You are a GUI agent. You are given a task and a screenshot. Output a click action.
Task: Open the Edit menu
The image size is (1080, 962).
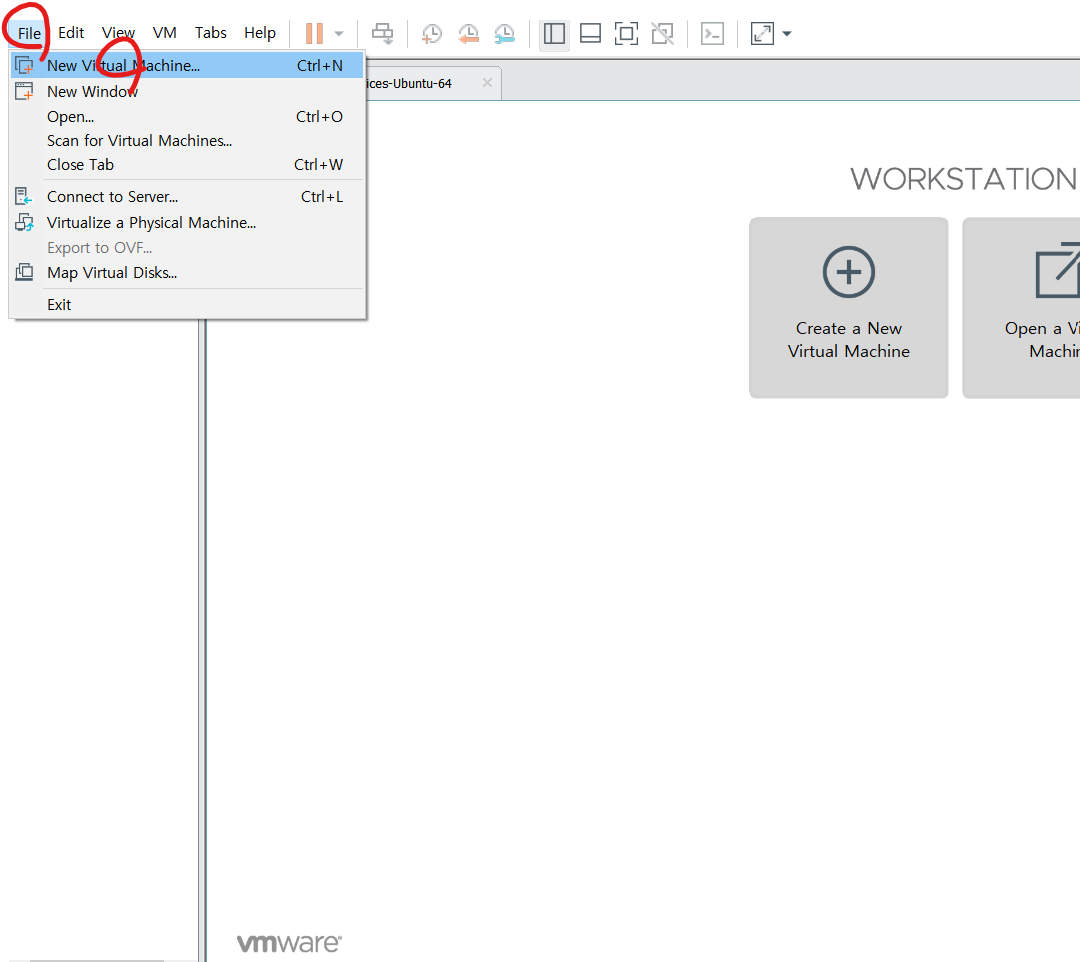pyautogui.click(x=71, y=33)
